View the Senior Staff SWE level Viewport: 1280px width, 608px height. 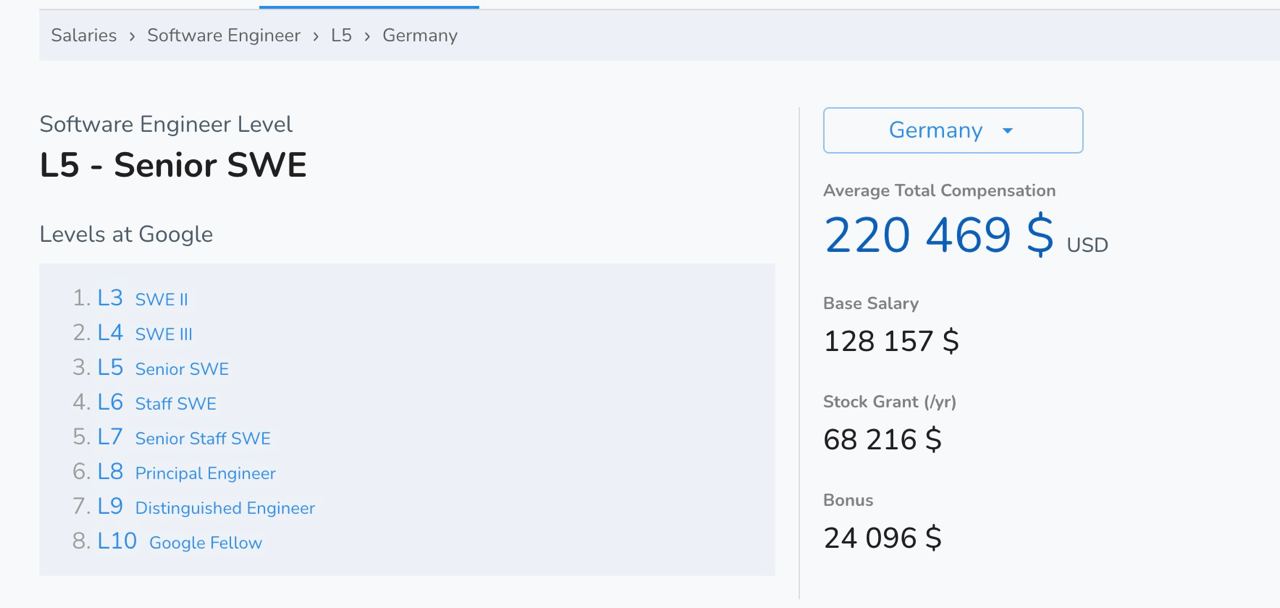click(x=203, y=439)
